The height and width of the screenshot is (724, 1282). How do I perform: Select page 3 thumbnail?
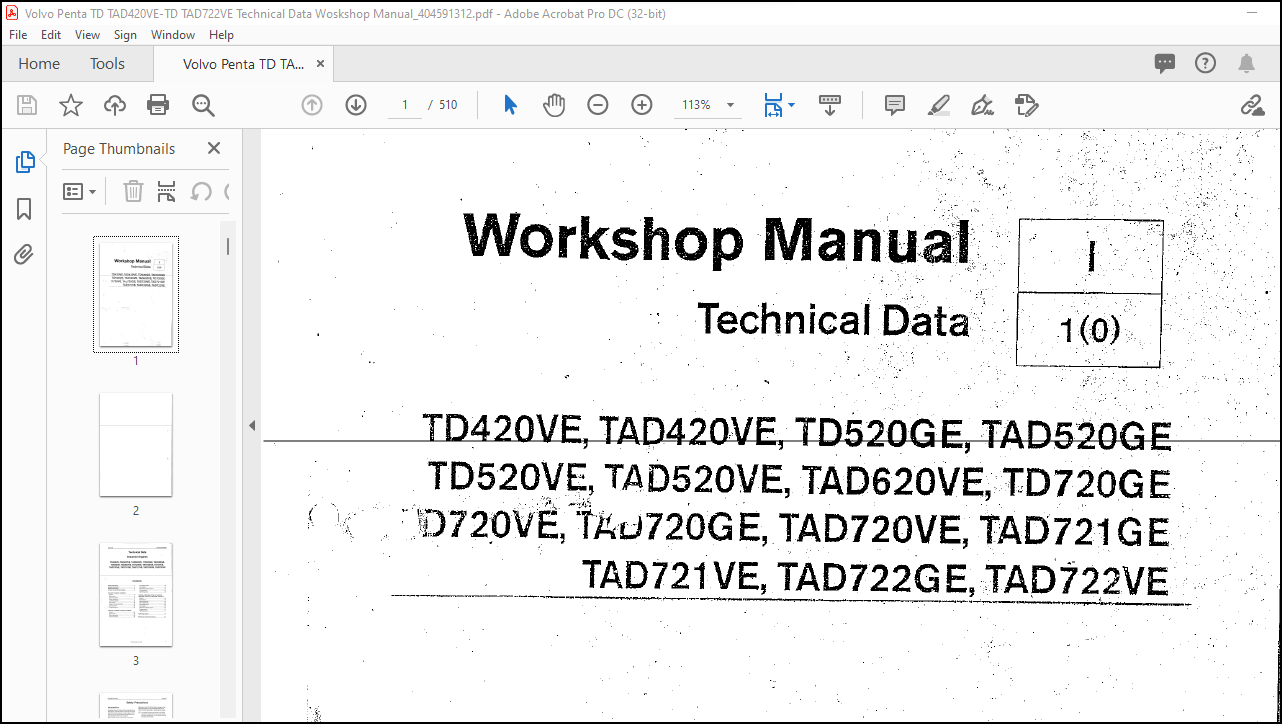[x=136, y=594]
